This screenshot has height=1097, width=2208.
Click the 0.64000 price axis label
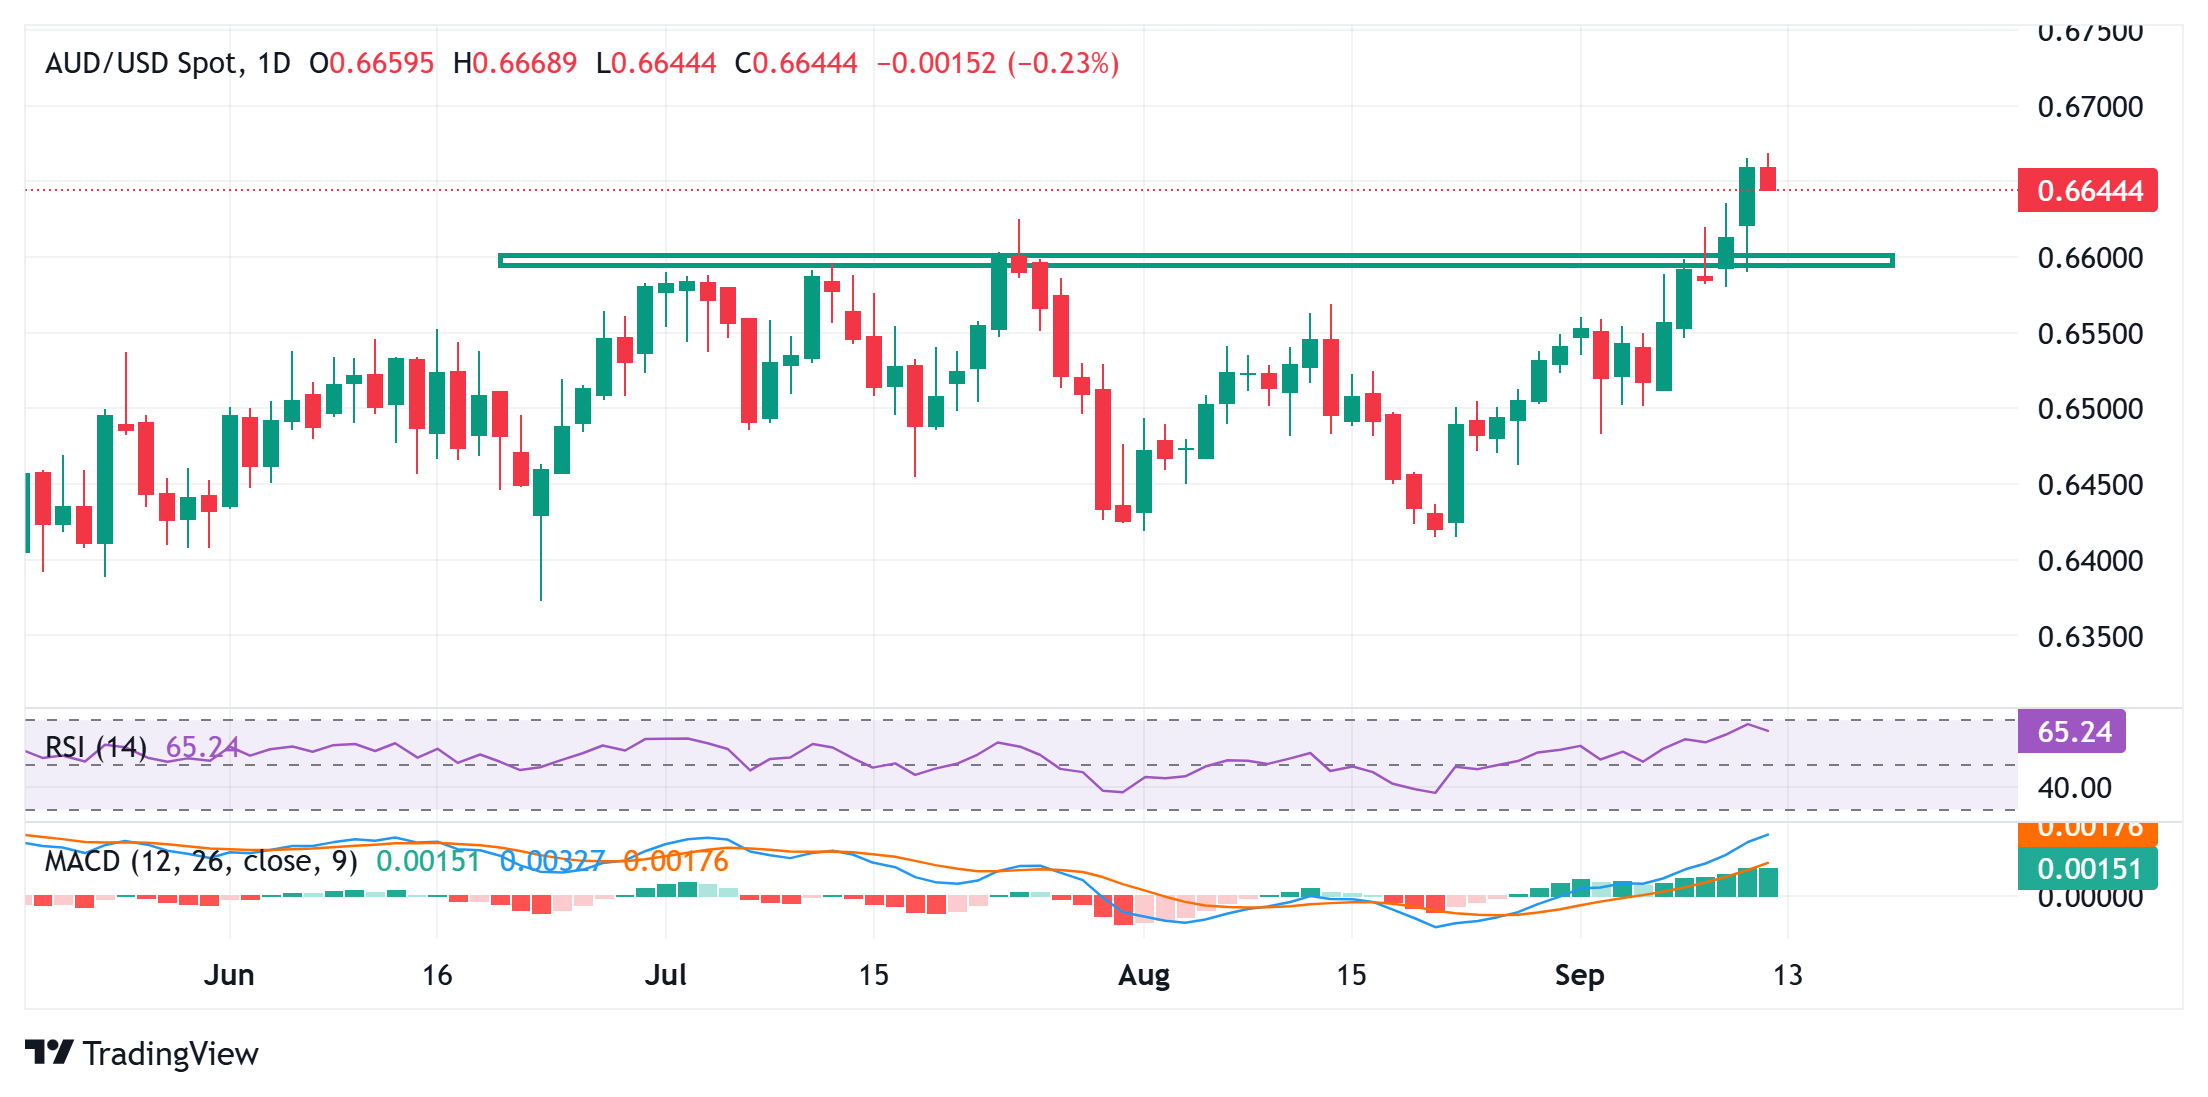(2090, 561)
